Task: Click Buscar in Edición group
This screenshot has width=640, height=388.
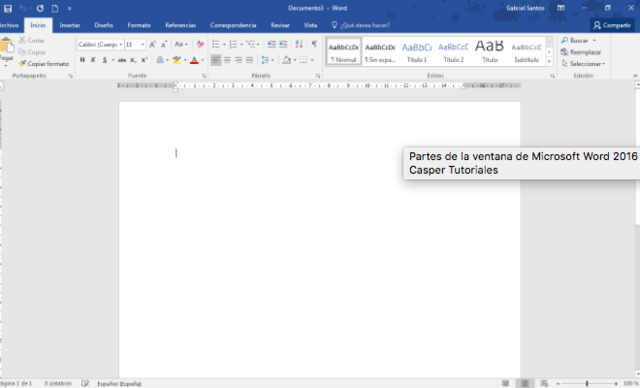Action: [x=578, y=40]
